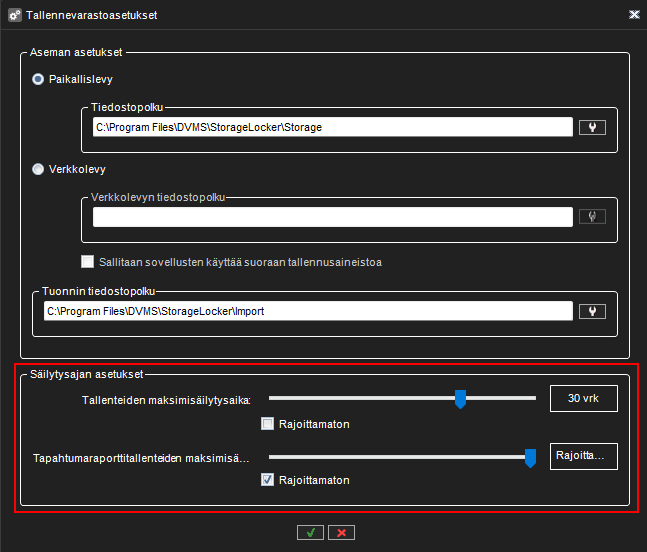Select the Paikallislevy radio button
Viewport: 647px width, 552px height.
(x=39, y=78)
